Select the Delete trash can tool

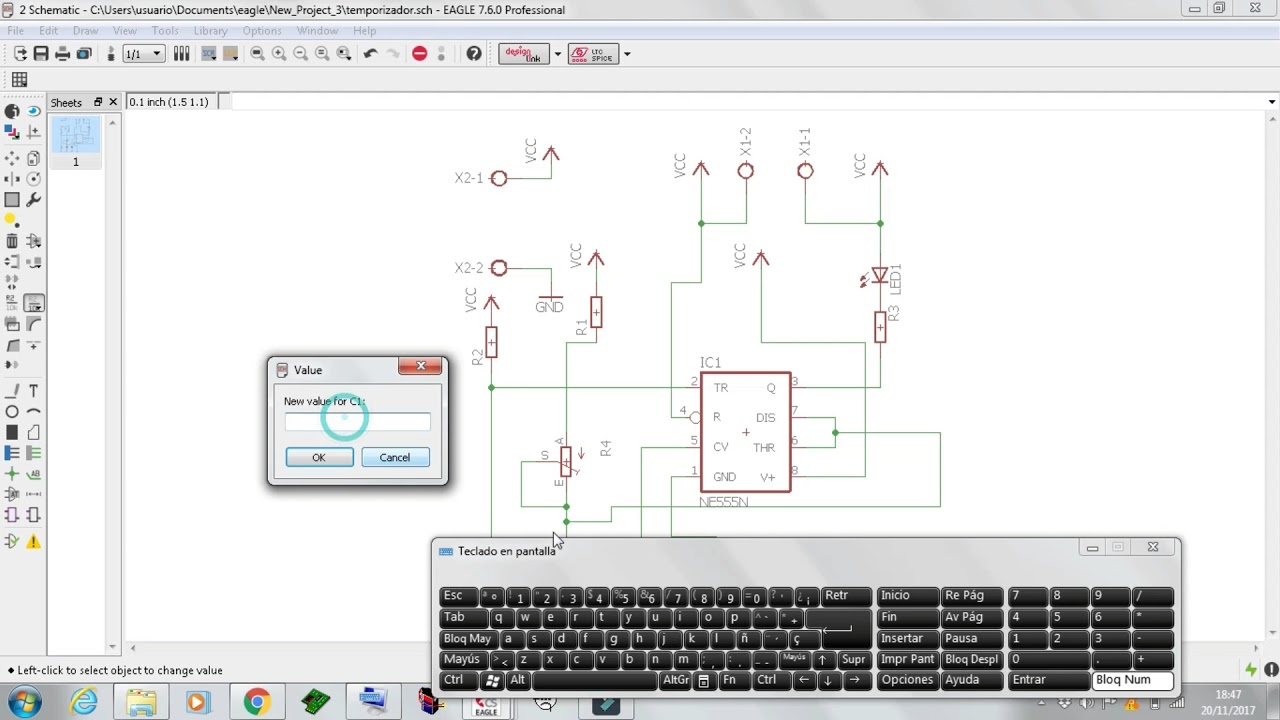pyautogui.click(x=12, y=241)
